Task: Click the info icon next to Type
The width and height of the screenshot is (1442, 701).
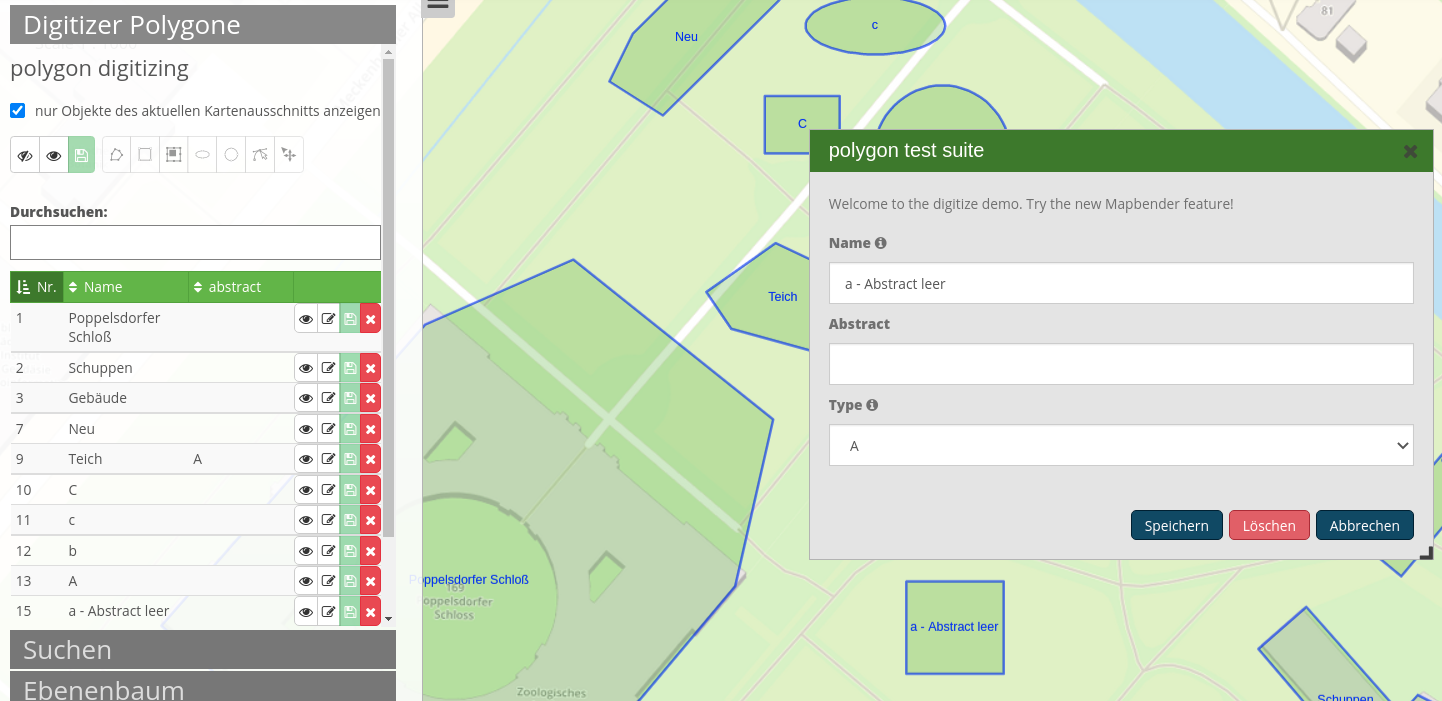Action: point(872,405)
